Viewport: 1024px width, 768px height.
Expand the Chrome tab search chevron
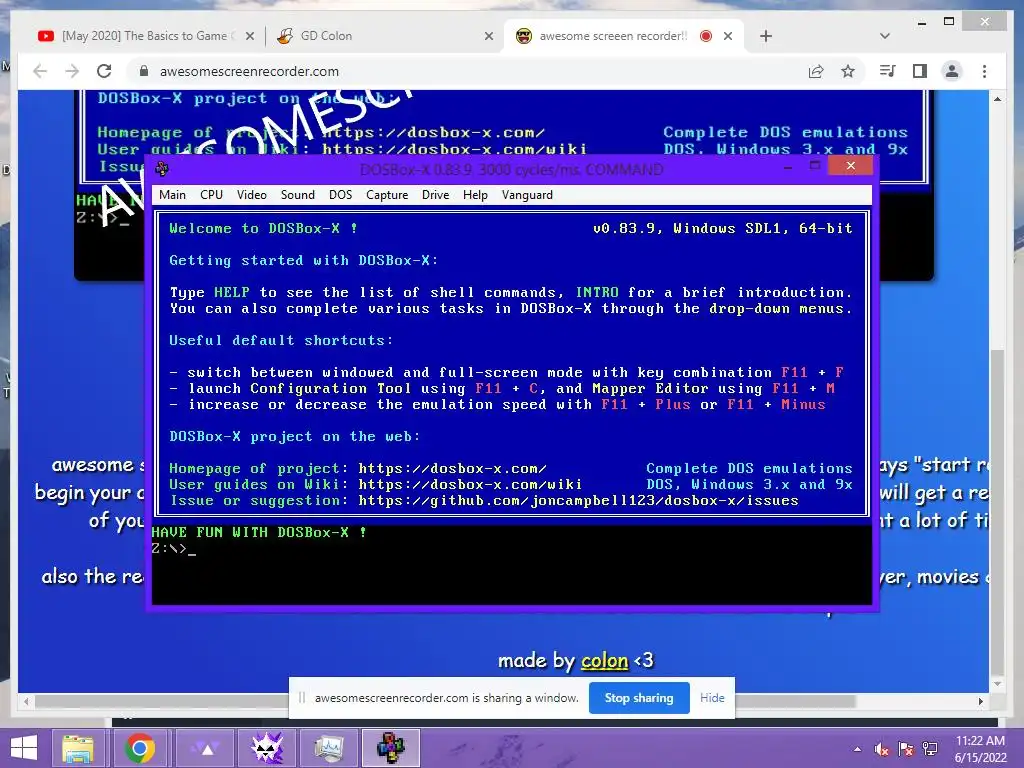pos(885,36)
